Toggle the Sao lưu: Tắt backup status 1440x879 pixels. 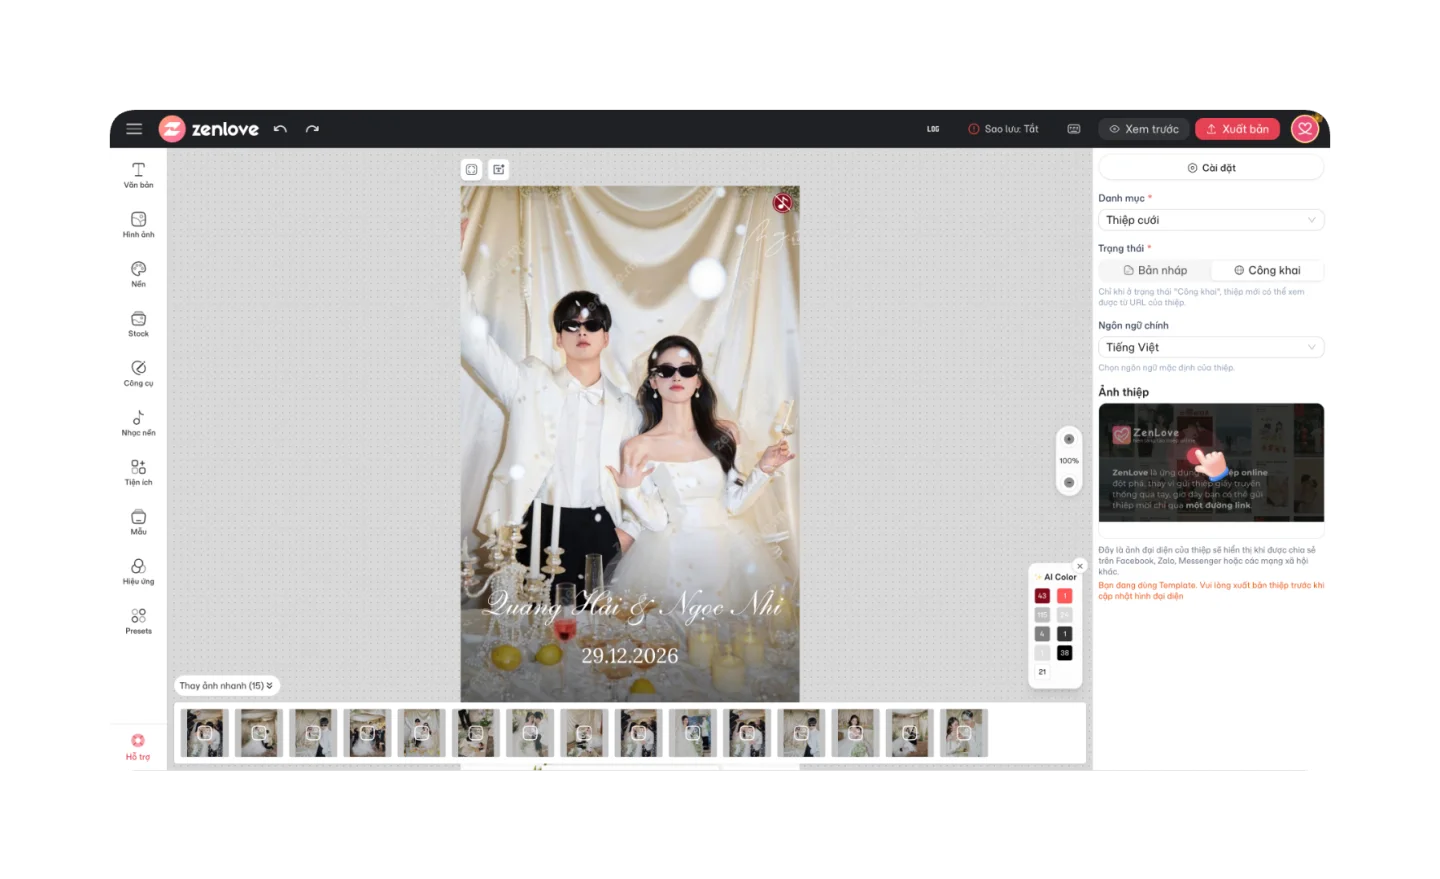click(1003, 129)
